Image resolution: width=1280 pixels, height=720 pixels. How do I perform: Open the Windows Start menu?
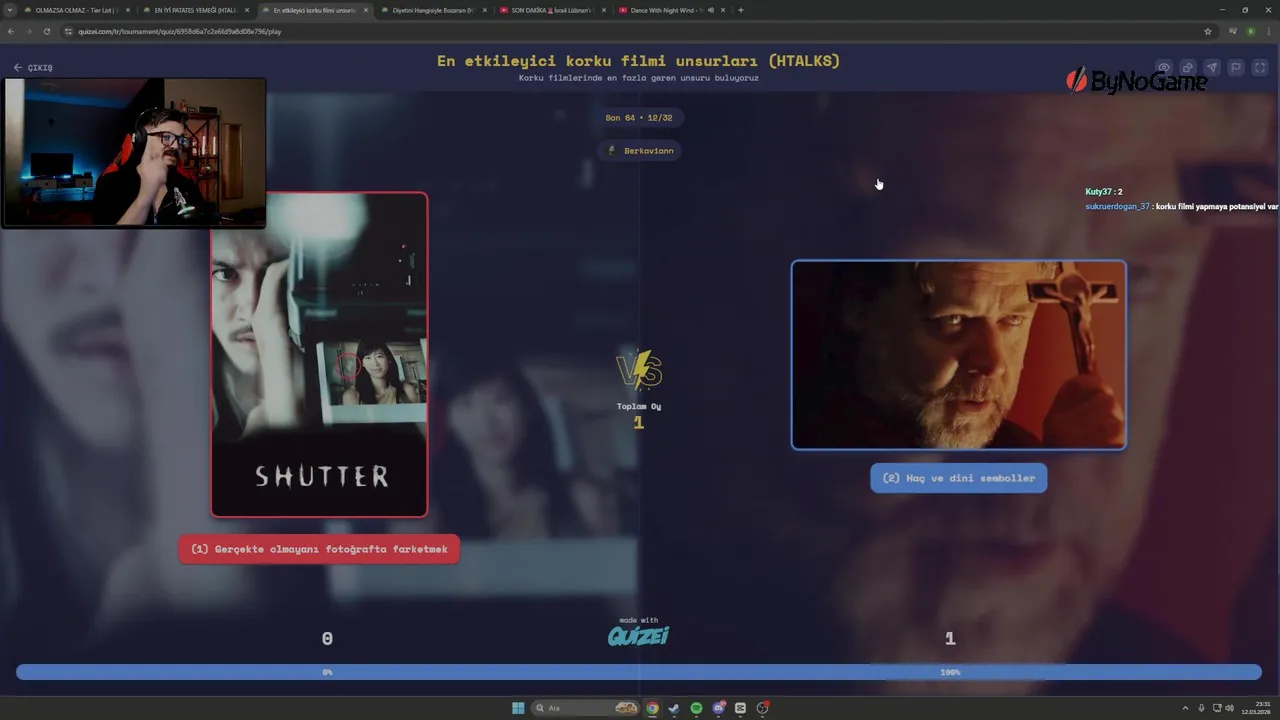pyautogui.click(x=518, y=708)
